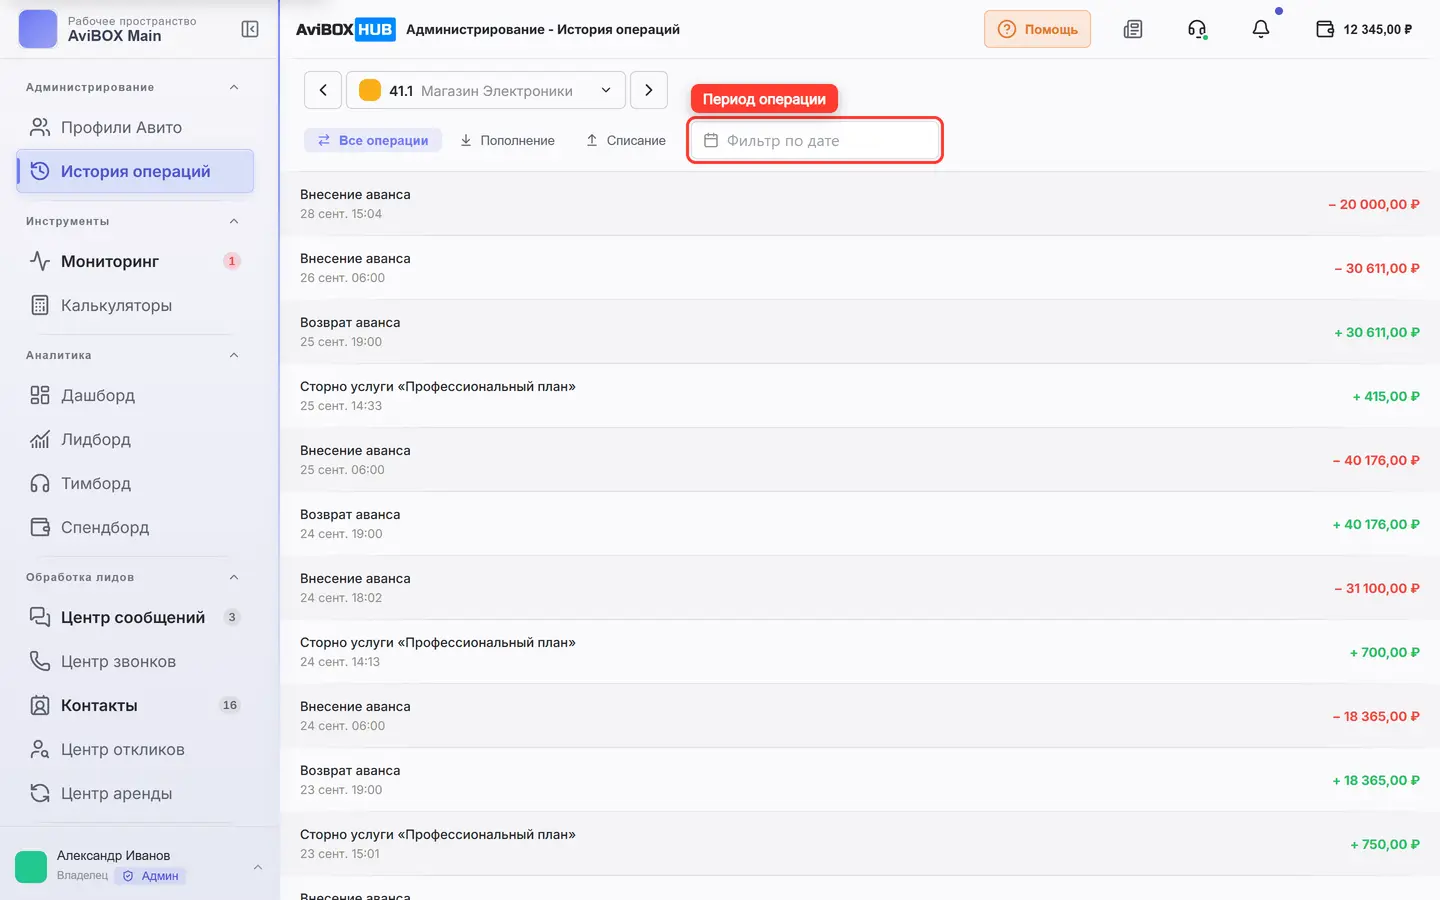Collapse the sidebar panel icon
The height and width of the screenshot is (900, 1440).
point(250,29)
